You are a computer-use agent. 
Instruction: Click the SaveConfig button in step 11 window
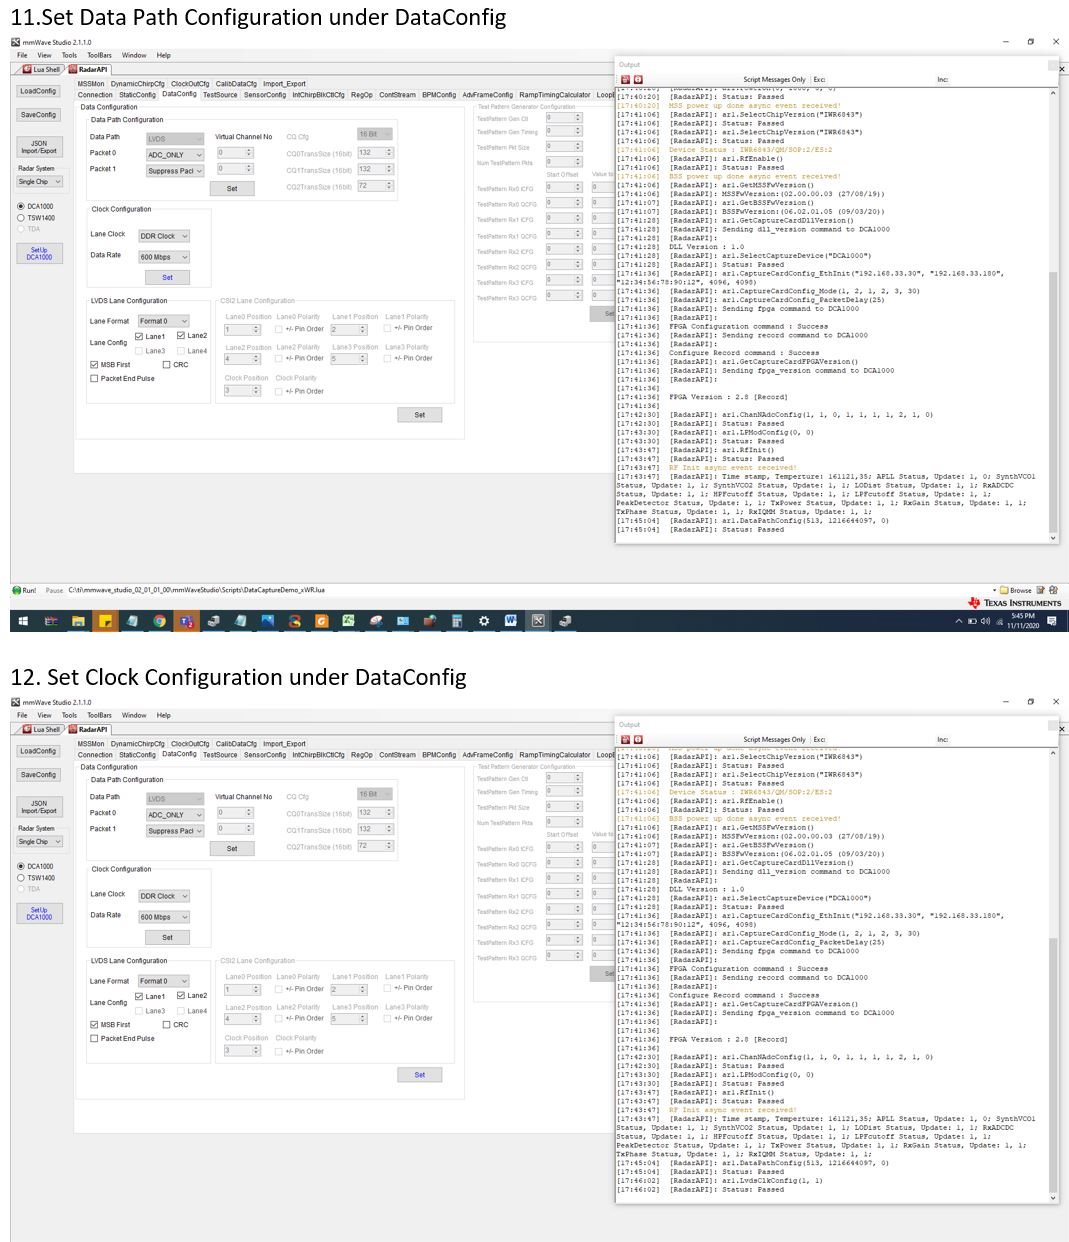(39, 115)
